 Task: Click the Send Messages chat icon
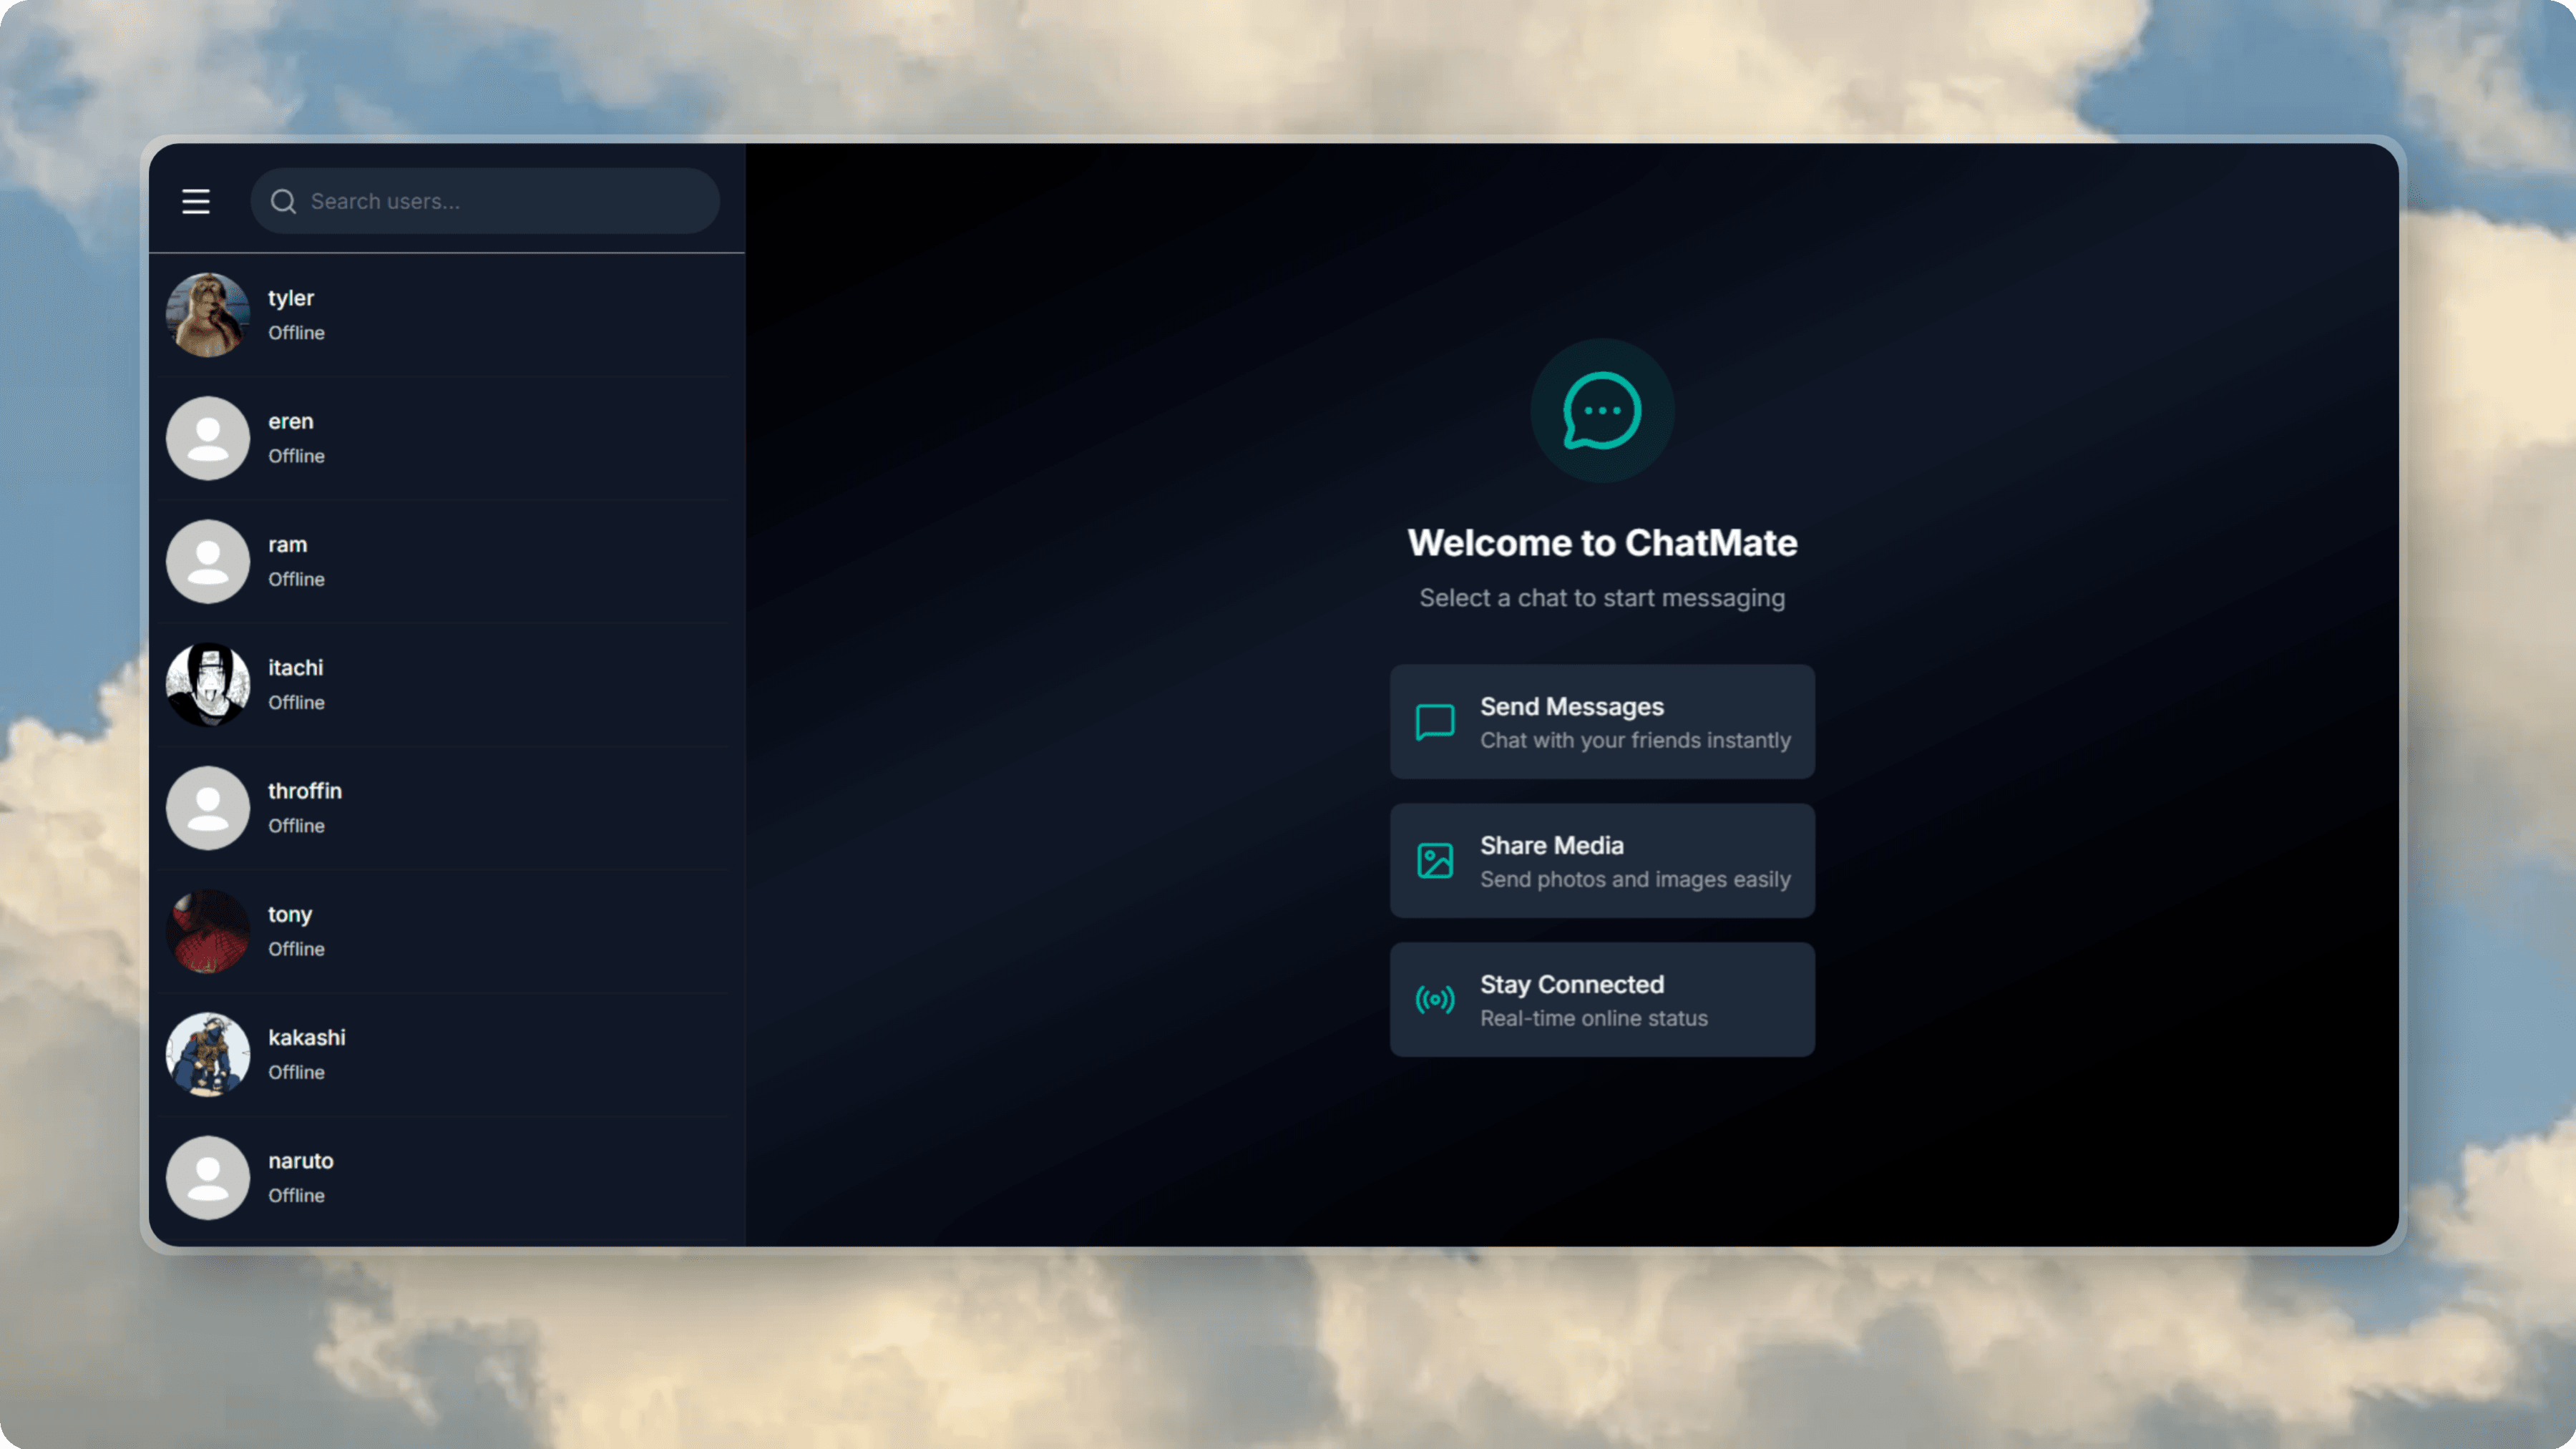click(1435, 721)
